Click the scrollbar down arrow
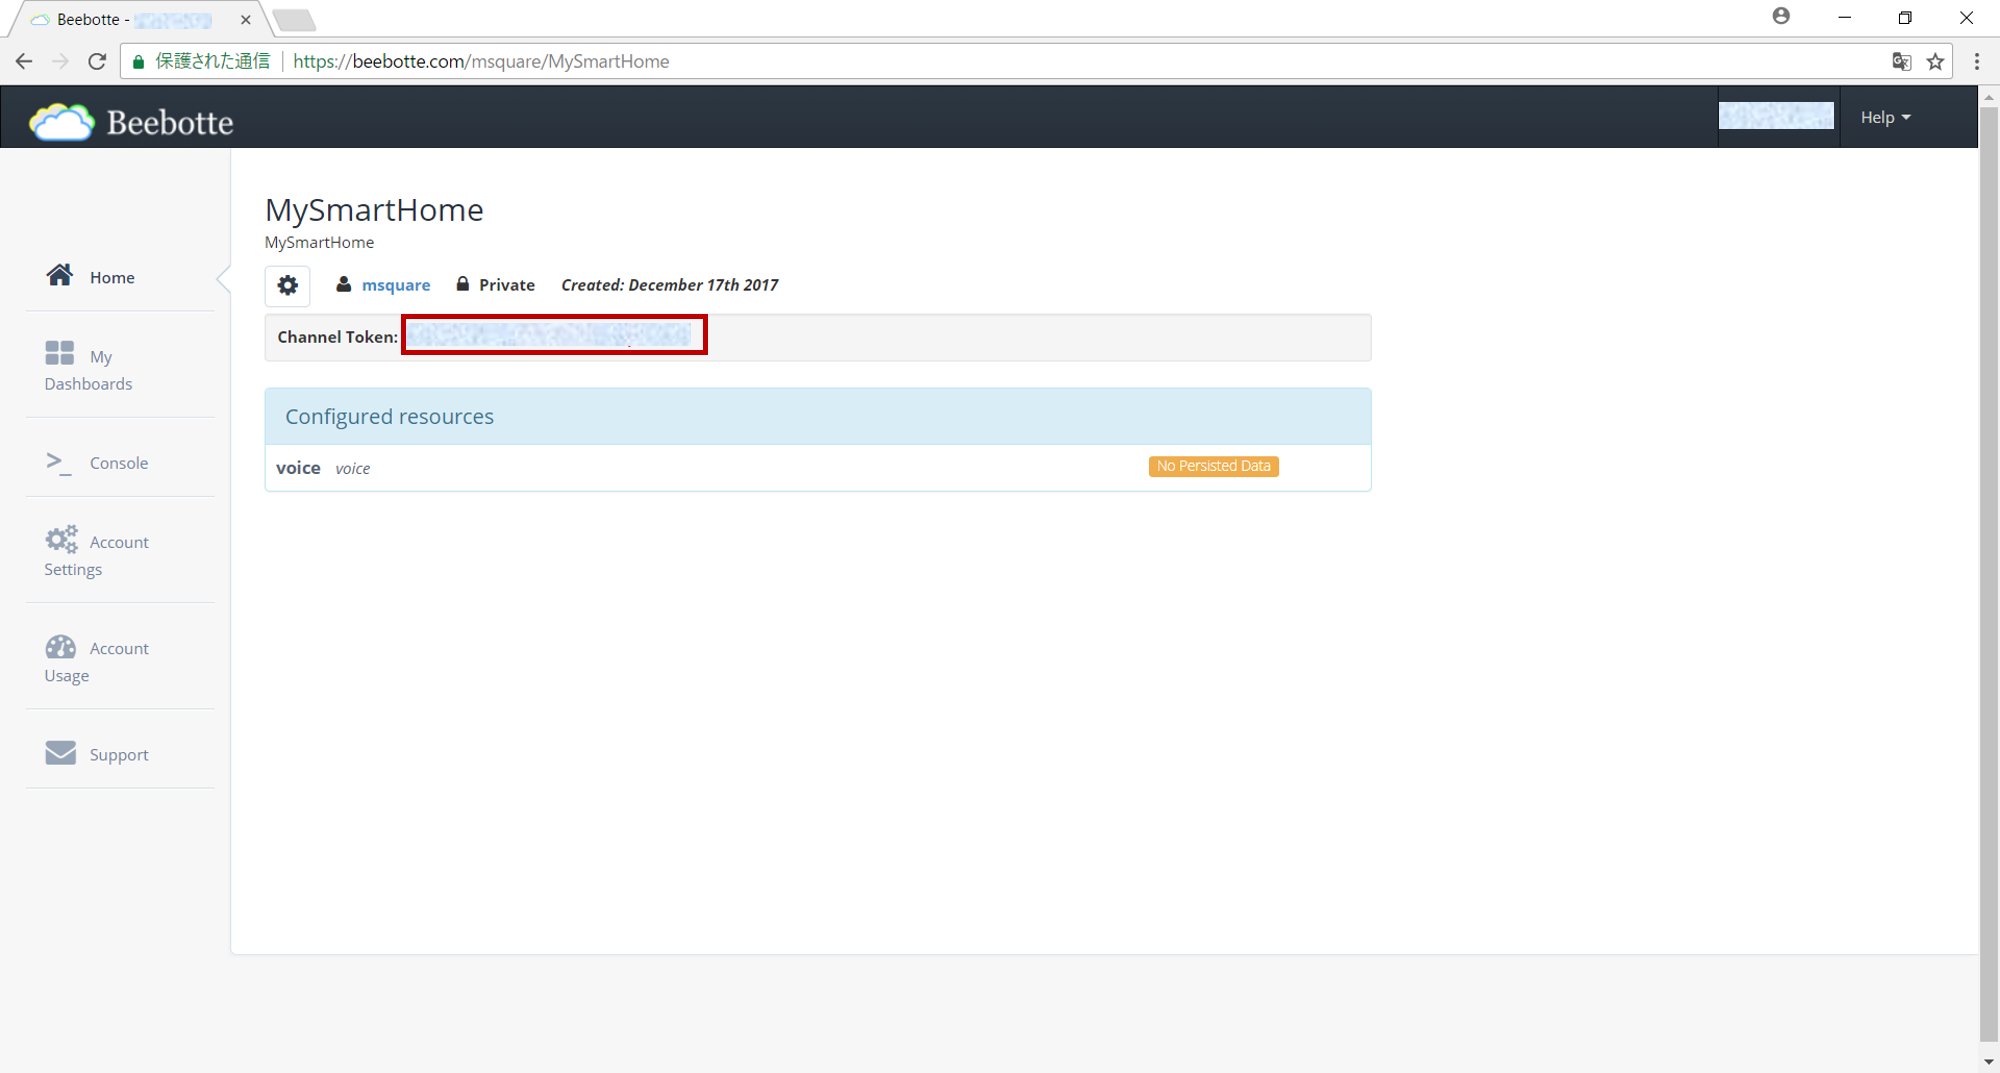The image size is (2000, 1073). click(1988, 1062)
